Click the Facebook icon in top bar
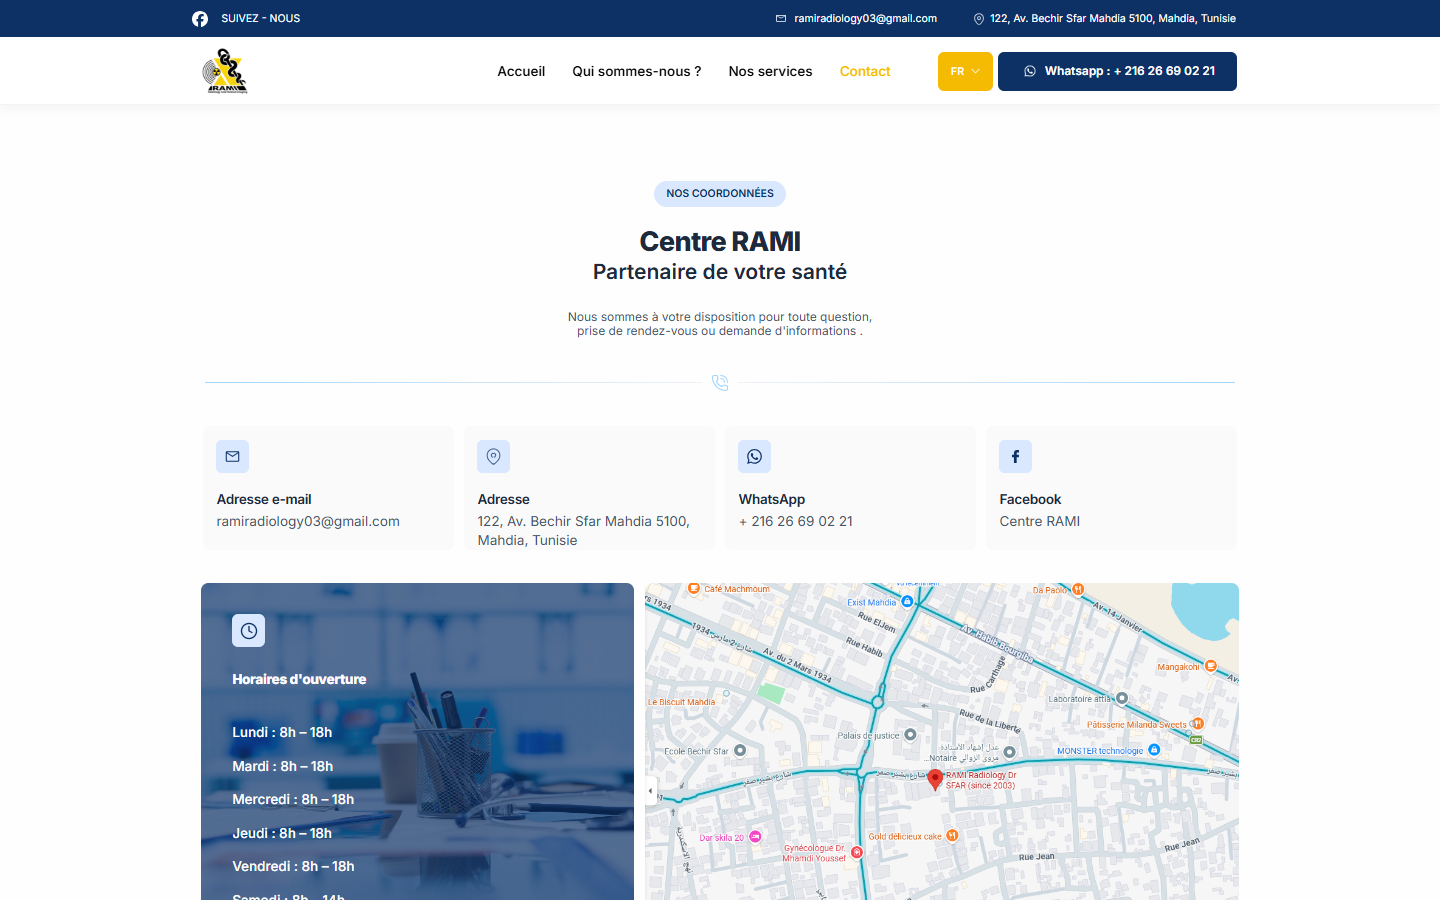 [x=200, y=19]
